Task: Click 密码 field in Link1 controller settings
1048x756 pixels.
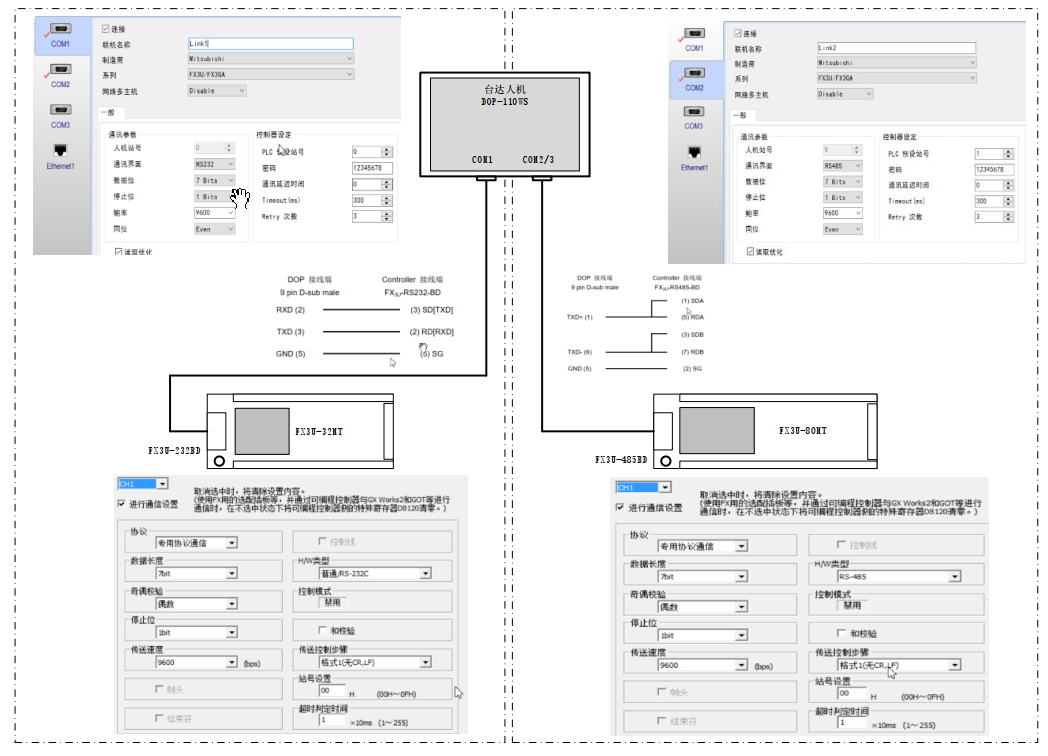Action: tap(372, 168)
